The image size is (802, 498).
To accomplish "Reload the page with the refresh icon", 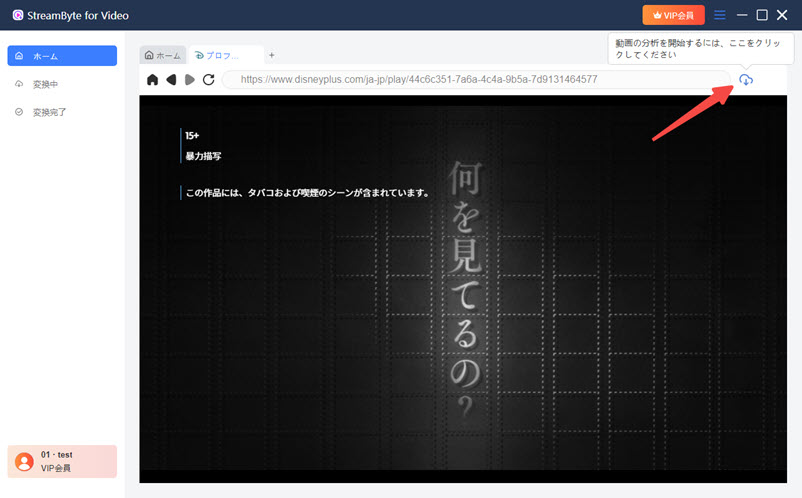I will pos(208,80).
